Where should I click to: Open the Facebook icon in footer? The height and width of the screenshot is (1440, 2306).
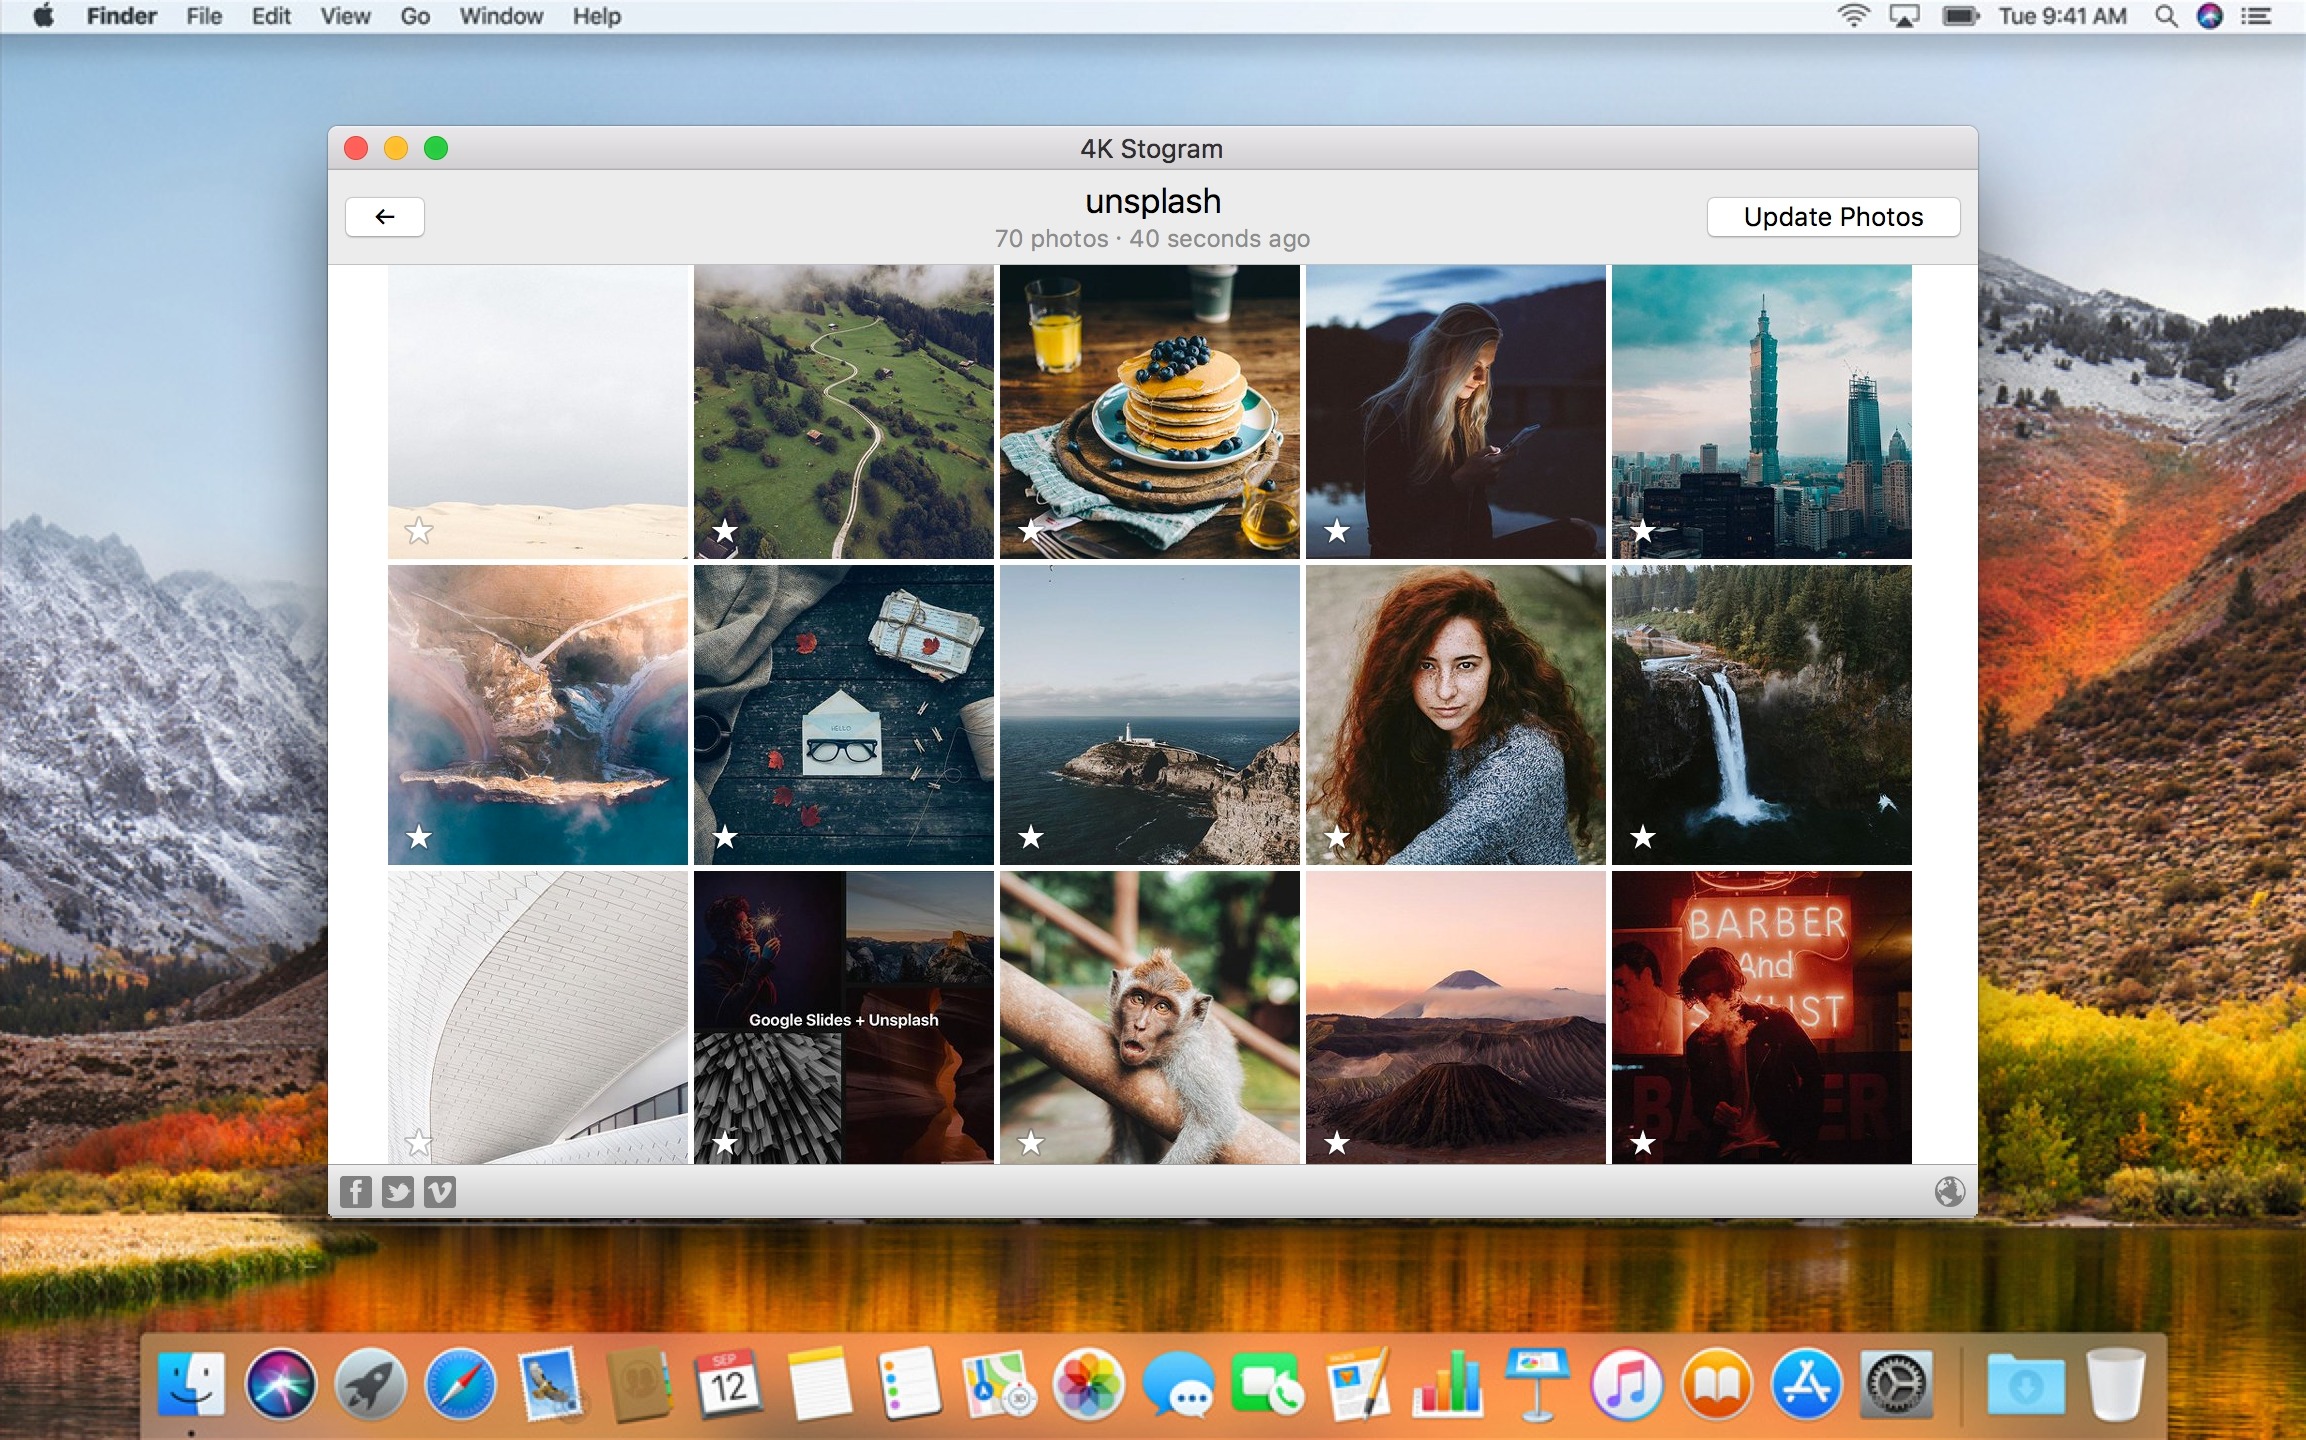coord(356,1191)
